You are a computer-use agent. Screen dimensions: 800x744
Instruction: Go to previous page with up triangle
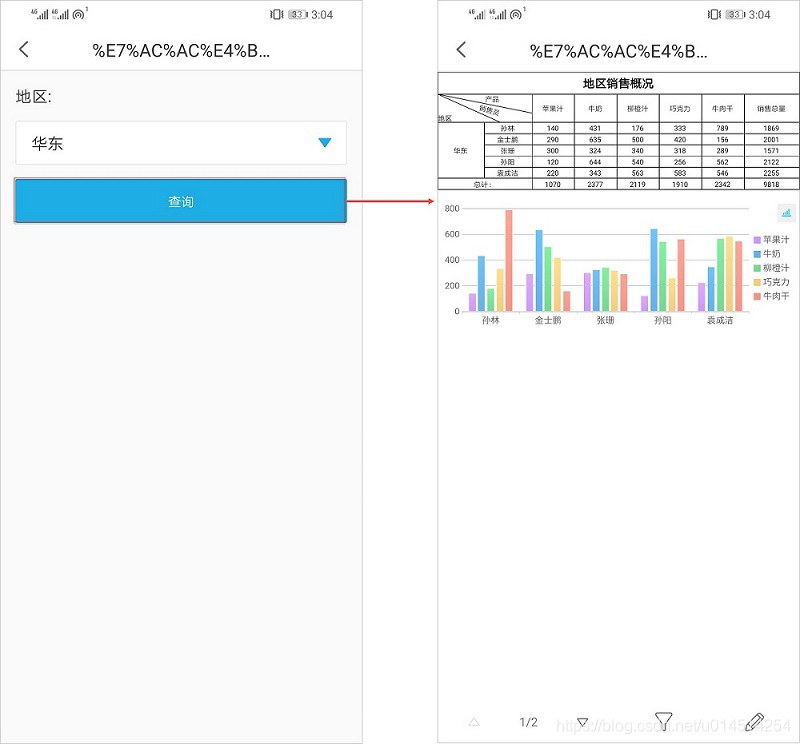[x=474, y=722]
